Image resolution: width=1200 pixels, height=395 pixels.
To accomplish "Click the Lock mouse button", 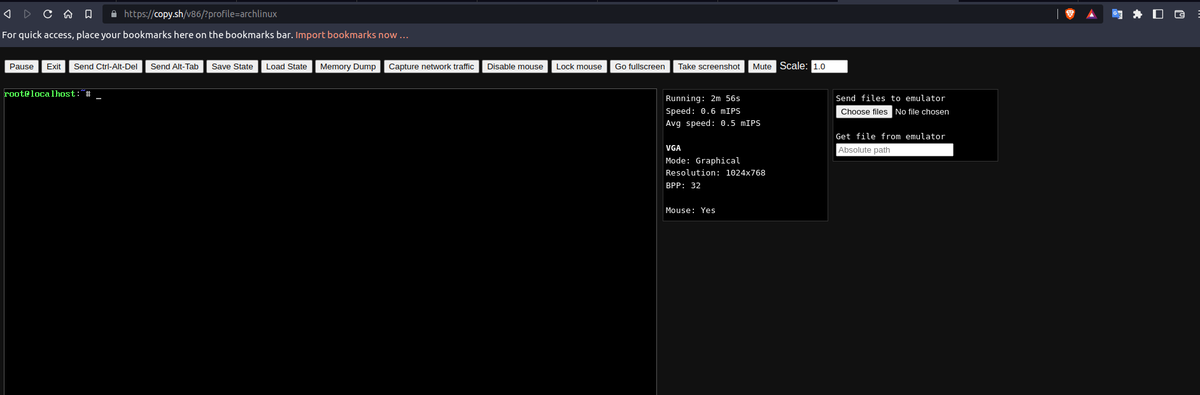I will (579, 67).
